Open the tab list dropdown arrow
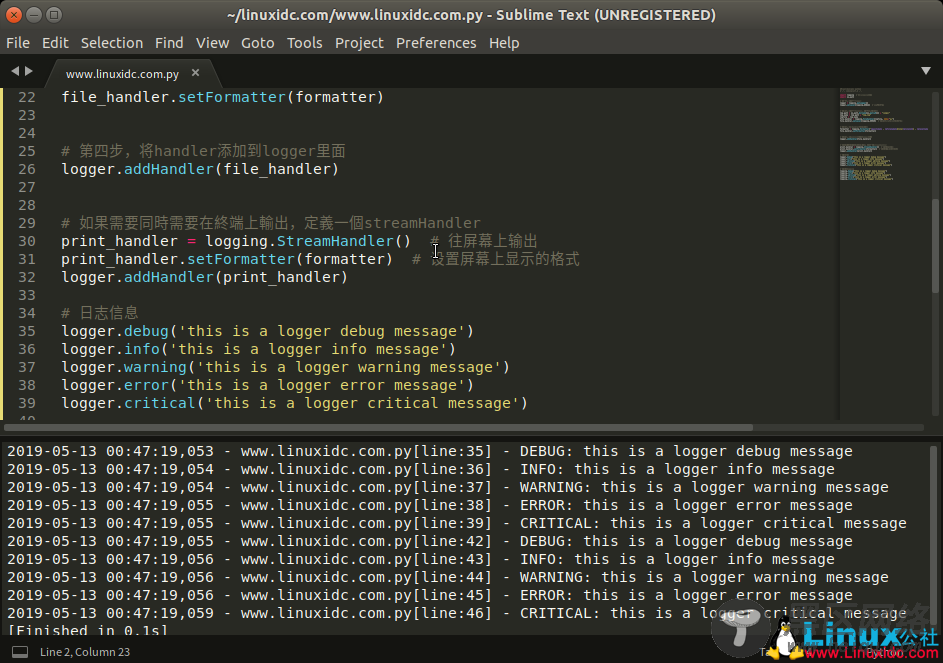The height and width of the screenshot is (663, 943). point(926,71)
